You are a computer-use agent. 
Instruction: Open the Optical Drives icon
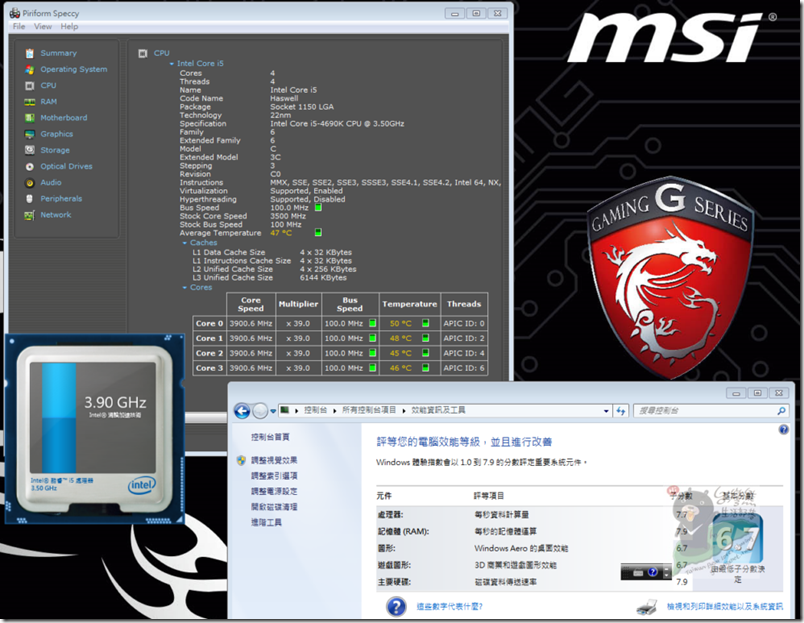pyautogui.click(x=30, y=167)
